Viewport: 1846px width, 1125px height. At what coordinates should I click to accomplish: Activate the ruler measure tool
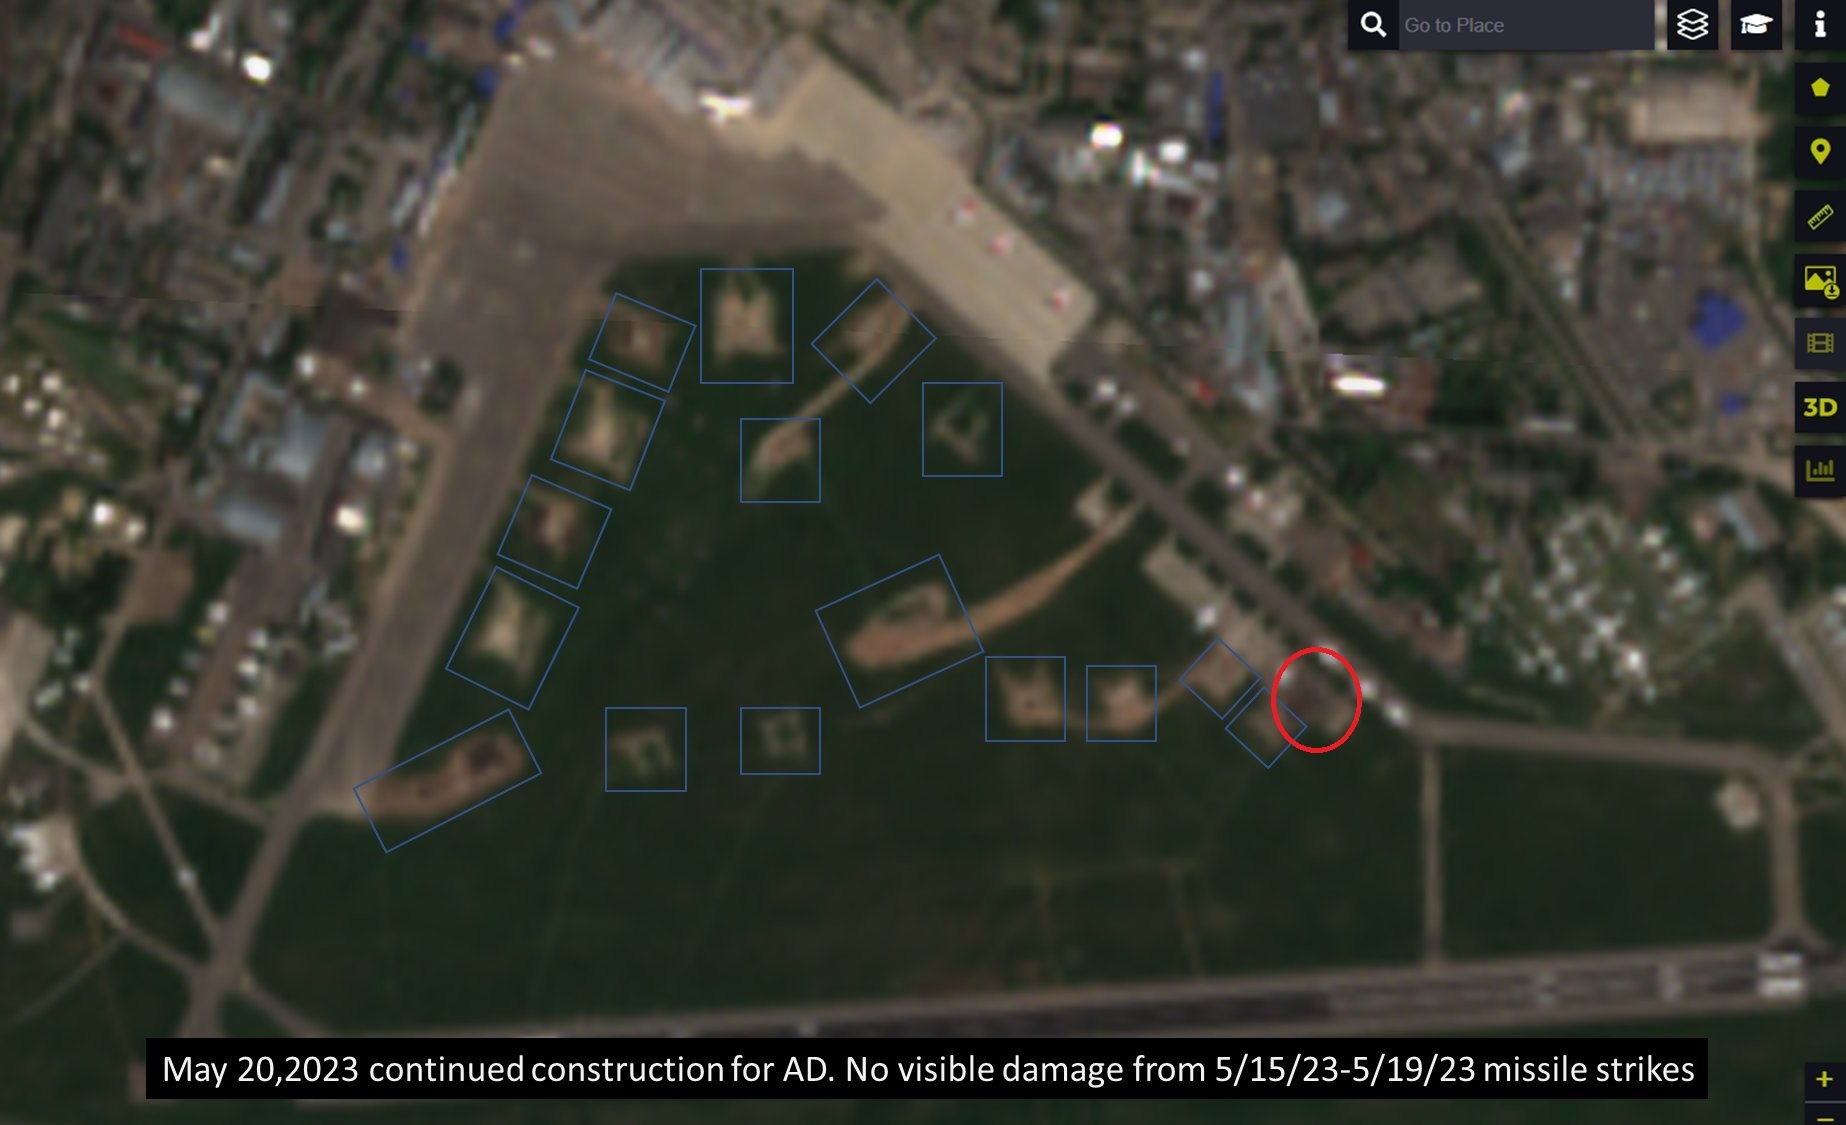tap(1820, 217)
